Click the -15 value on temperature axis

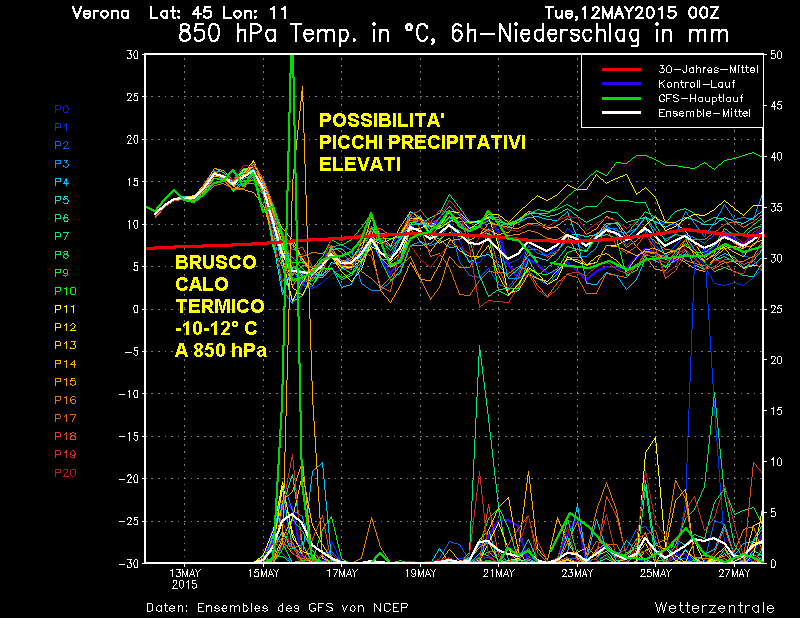[x=129, y=436]
